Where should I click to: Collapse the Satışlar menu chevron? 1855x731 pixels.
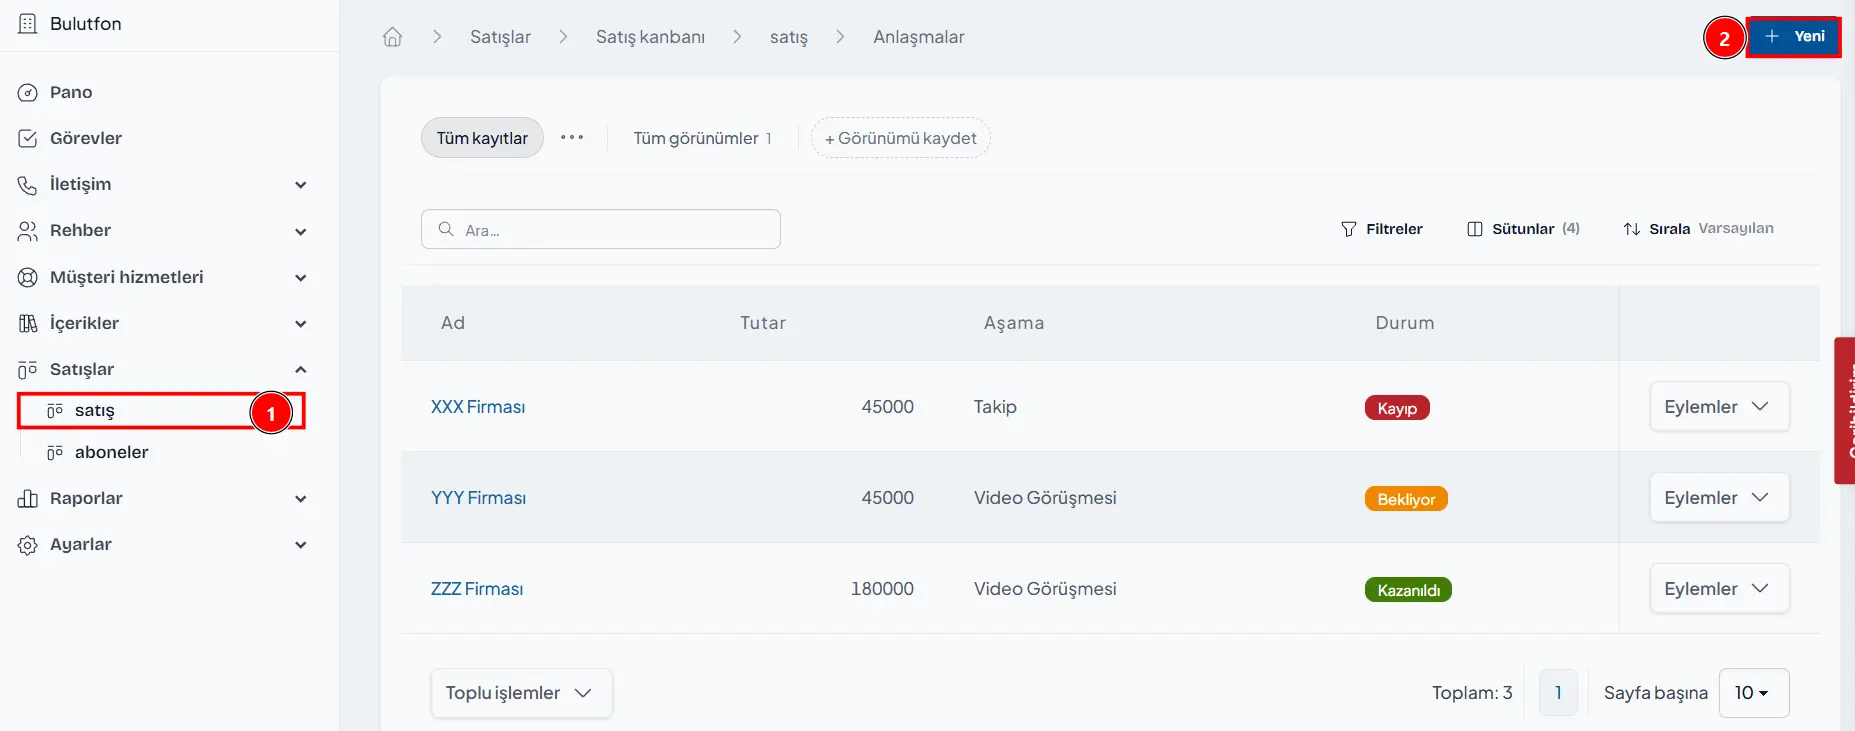coord(301,370)
